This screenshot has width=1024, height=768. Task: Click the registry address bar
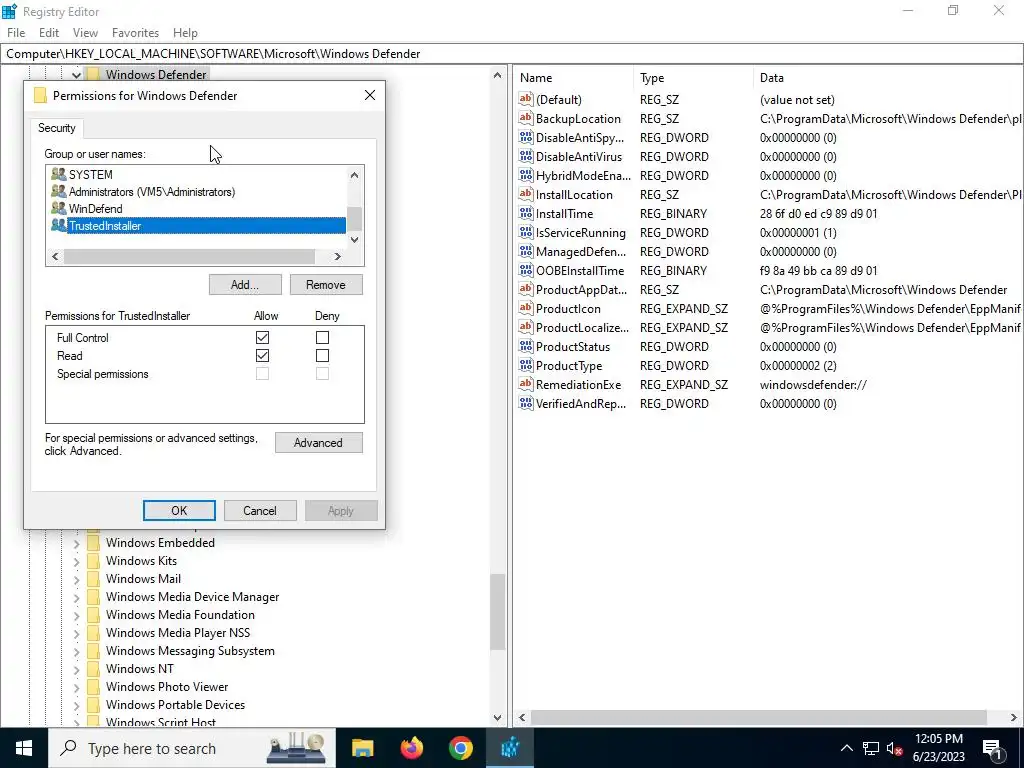(512, 54)
